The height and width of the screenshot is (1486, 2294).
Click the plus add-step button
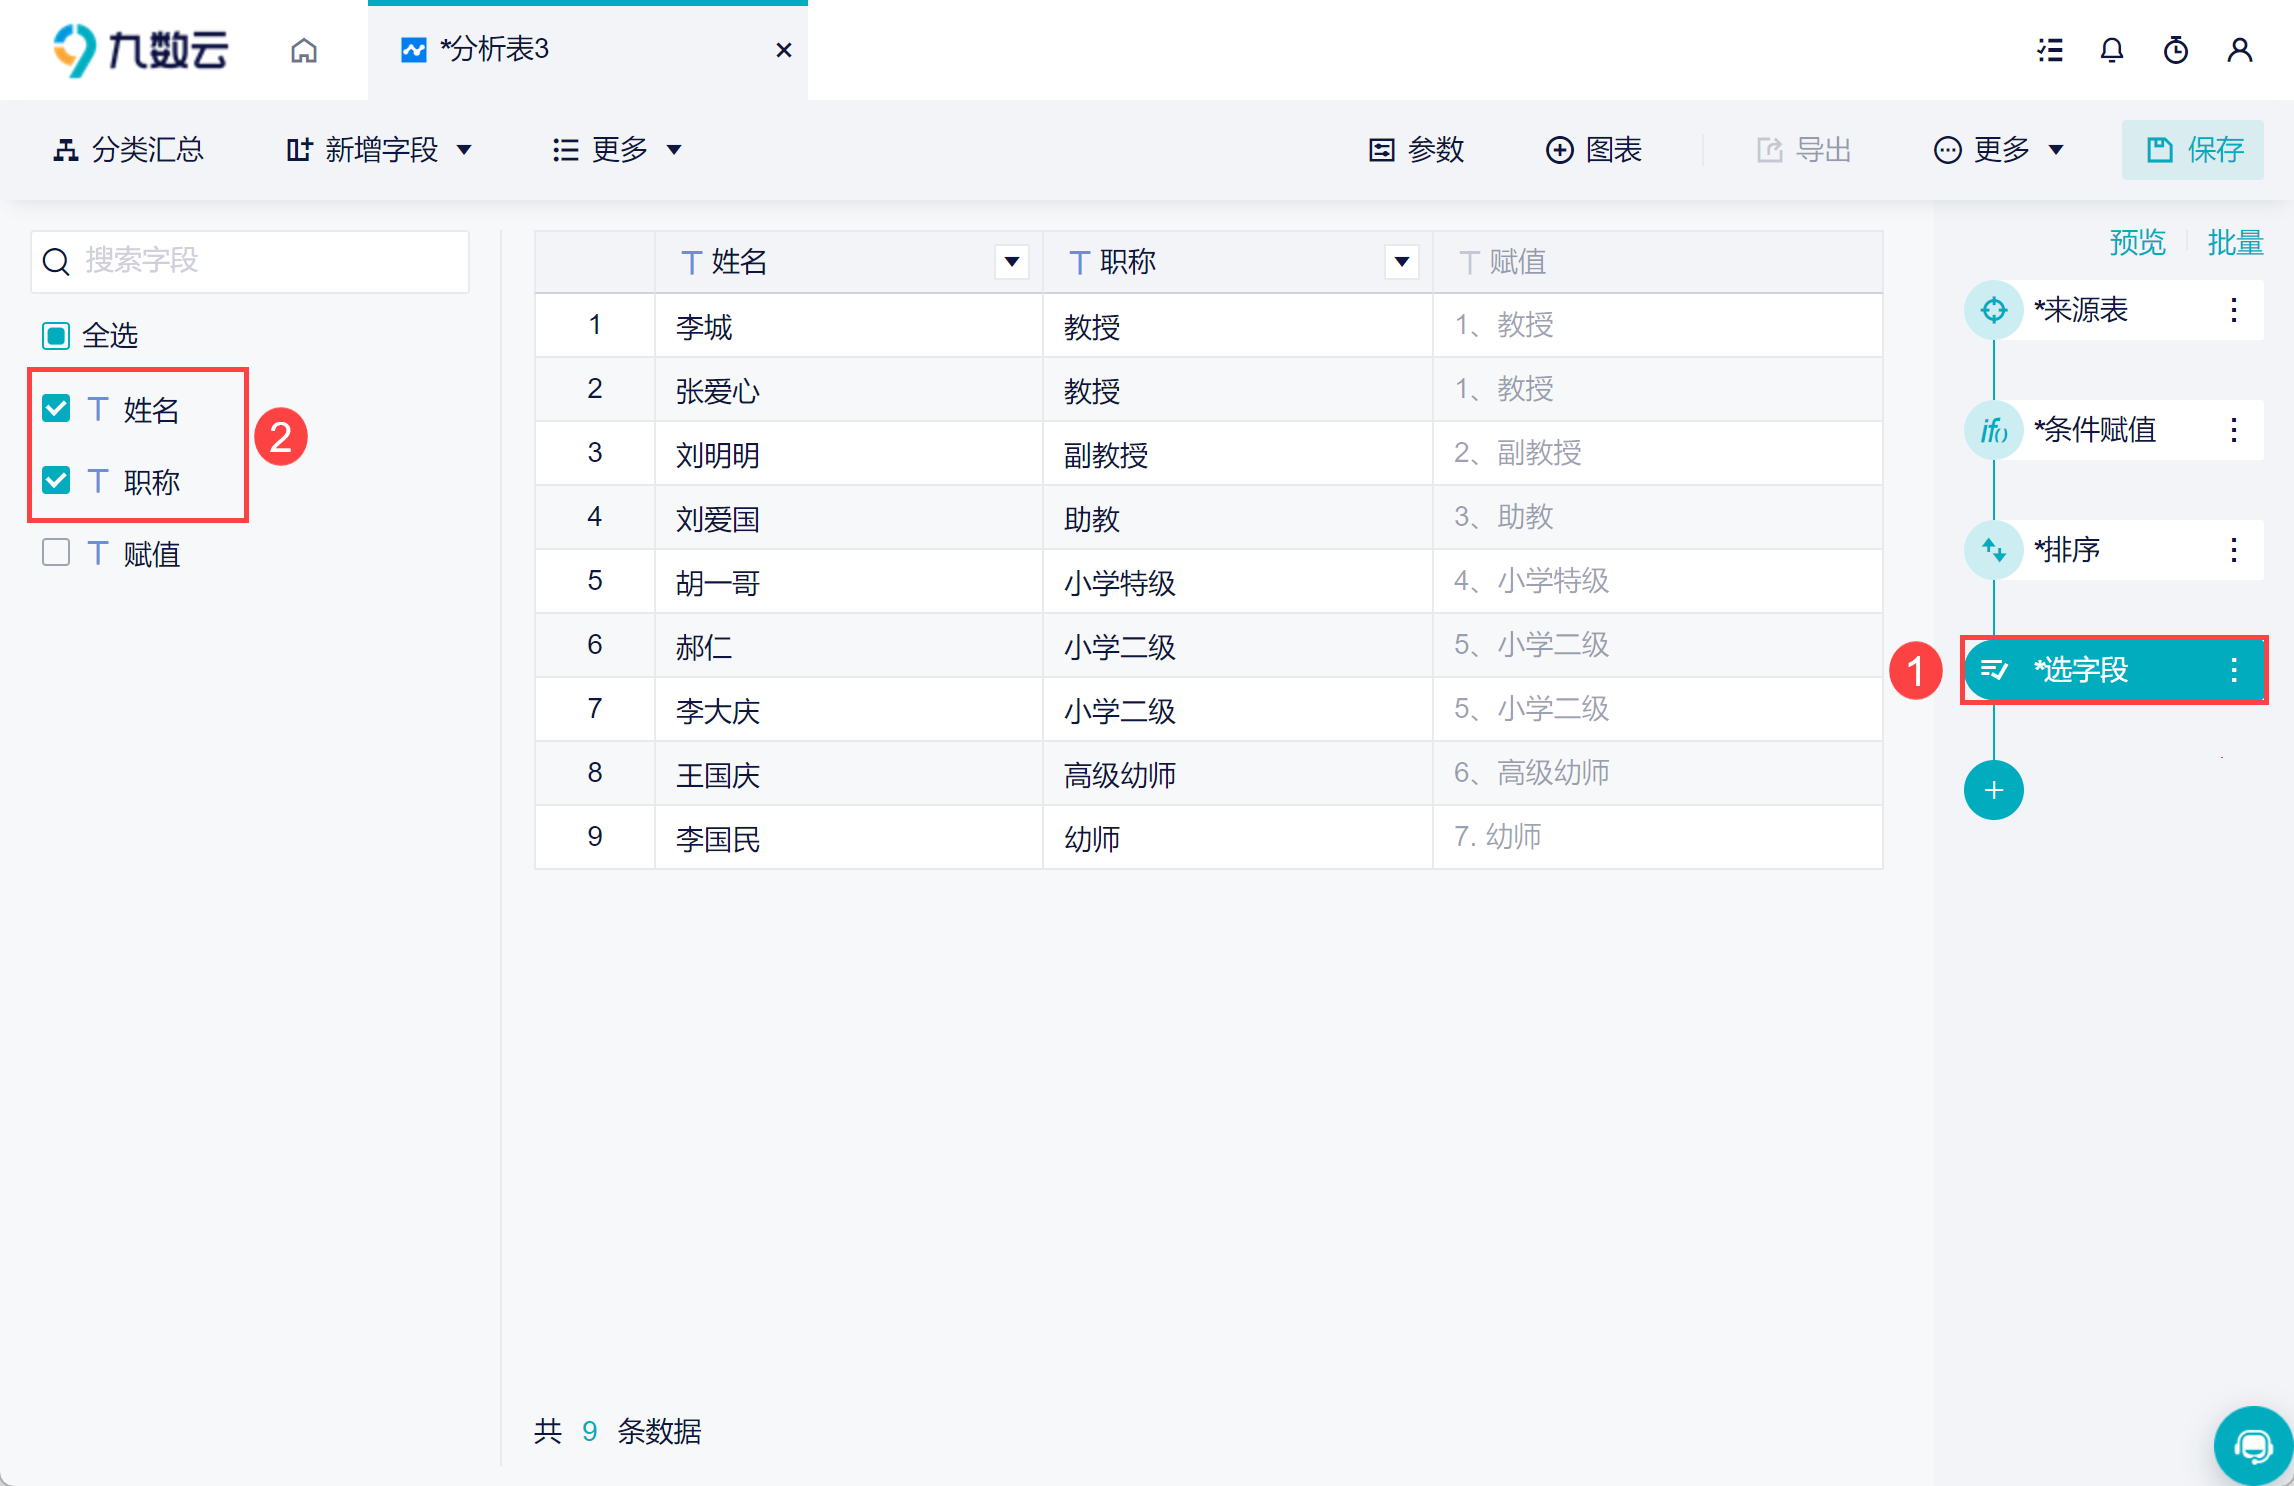pyautogui.click(x=1993, y=790)
